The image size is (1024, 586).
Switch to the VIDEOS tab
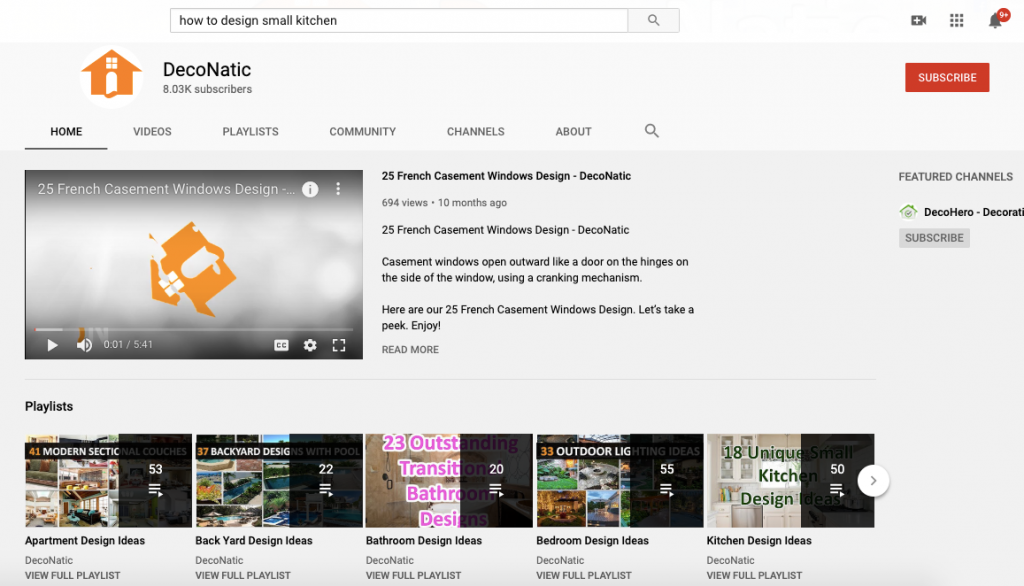pyautogui.click(x=152, y=131)
